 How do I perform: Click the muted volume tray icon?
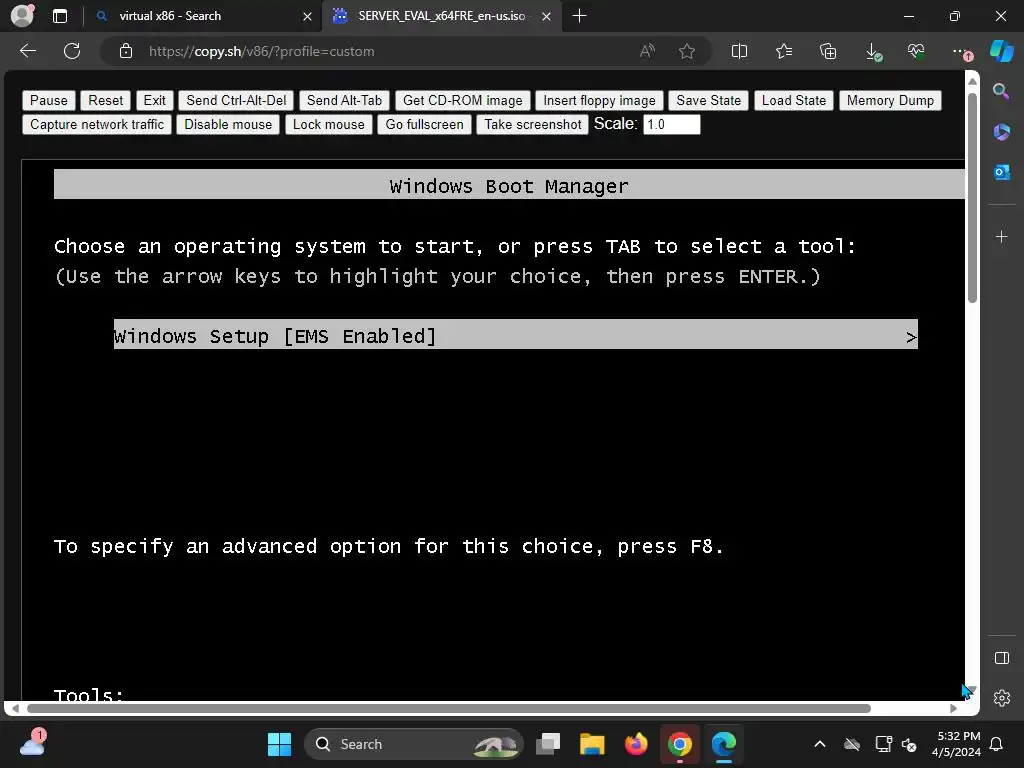click(908, 744)
